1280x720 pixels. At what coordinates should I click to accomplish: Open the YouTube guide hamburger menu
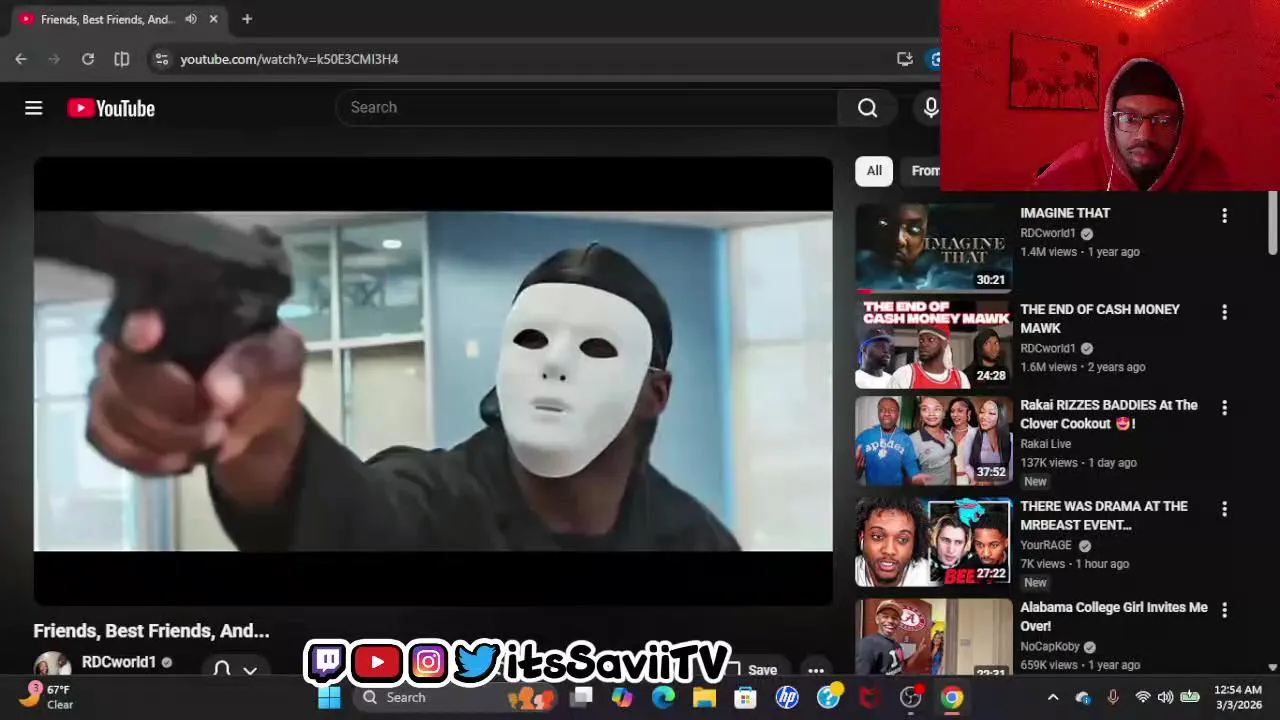click(x=34, y=108)
